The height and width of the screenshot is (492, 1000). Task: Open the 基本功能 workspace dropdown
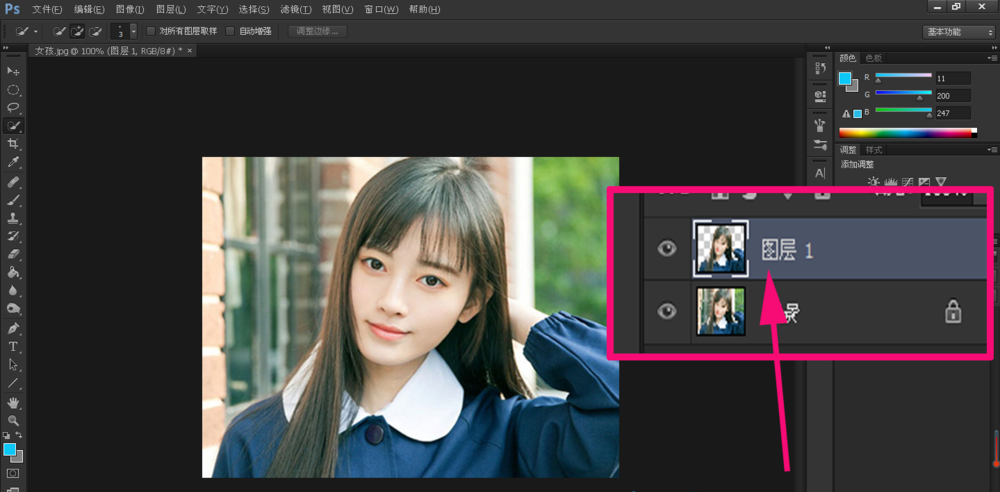coord(958,32)
